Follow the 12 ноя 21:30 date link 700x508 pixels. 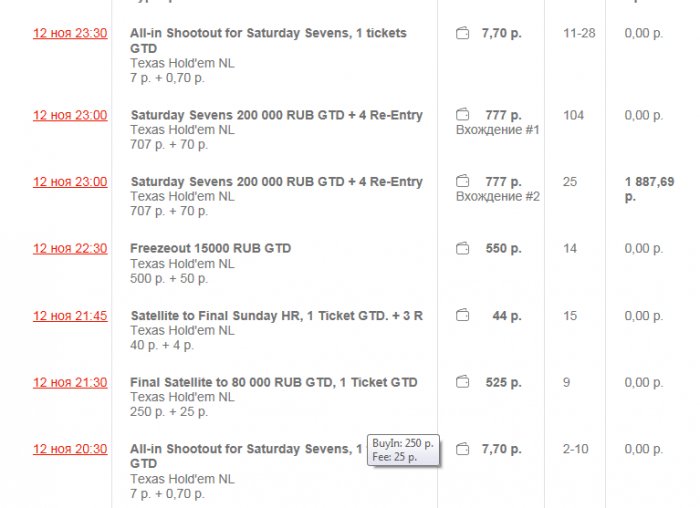(70, 382)
